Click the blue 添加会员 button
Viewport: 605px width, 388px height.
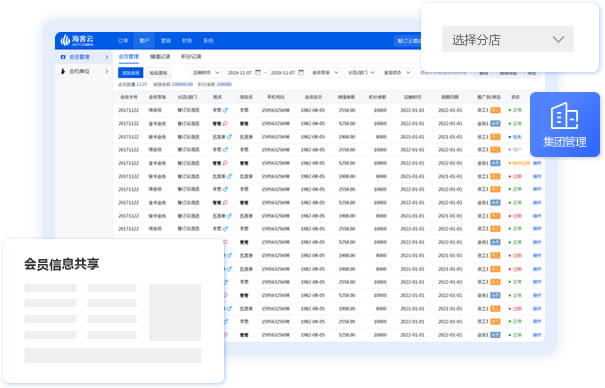pos(130,73)
